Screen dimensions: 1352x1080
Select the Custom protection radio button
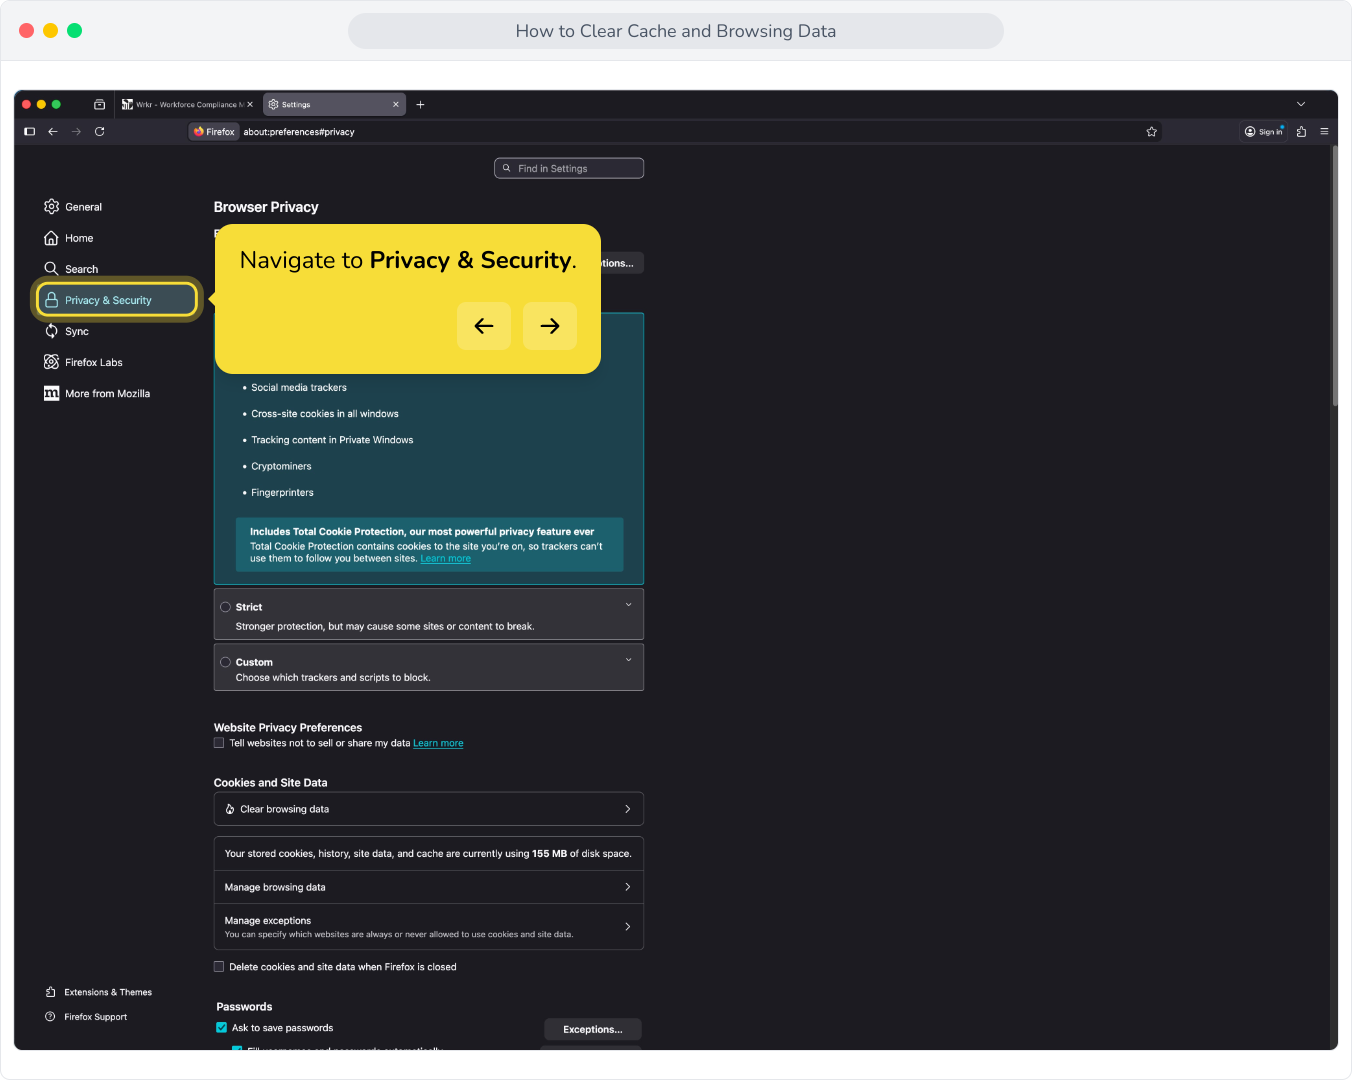pyautogui.click(x=226, y=662)
